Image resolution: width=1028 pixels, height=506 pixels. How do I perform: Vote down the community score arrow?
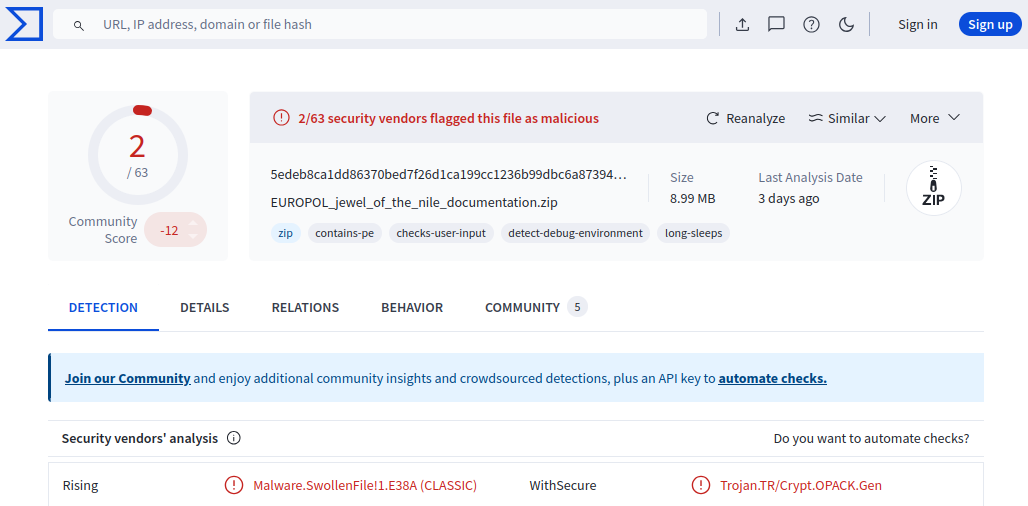click(193, 236)
